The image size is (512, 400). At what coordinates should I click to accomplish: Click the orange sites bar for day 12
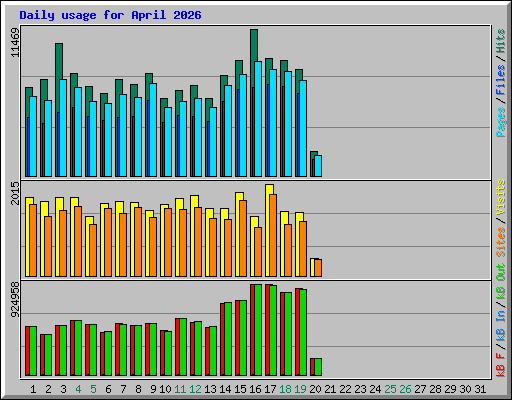198,242
